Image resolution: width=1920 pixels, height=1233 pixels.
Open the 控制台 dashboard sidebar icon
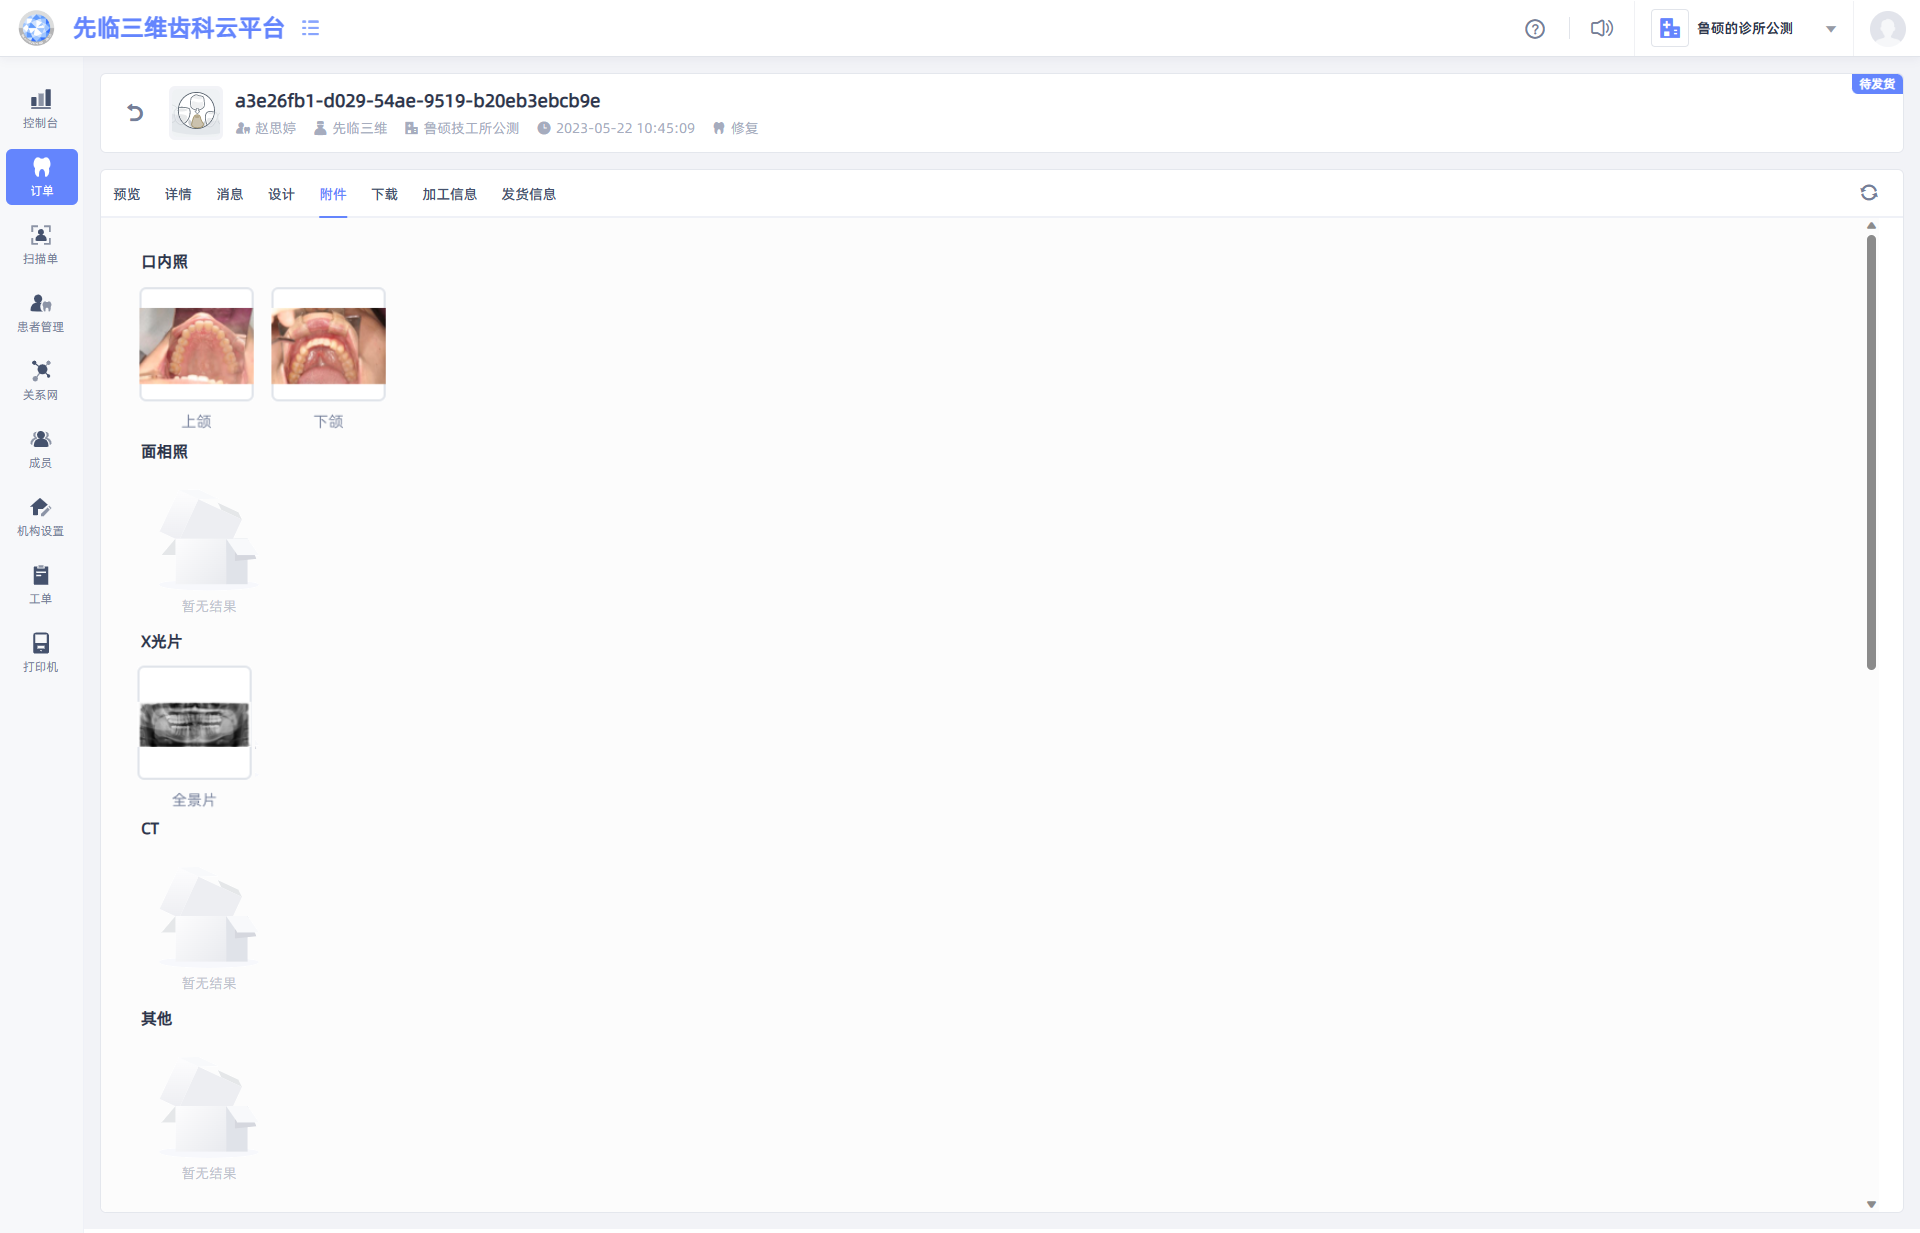[41, 109]
